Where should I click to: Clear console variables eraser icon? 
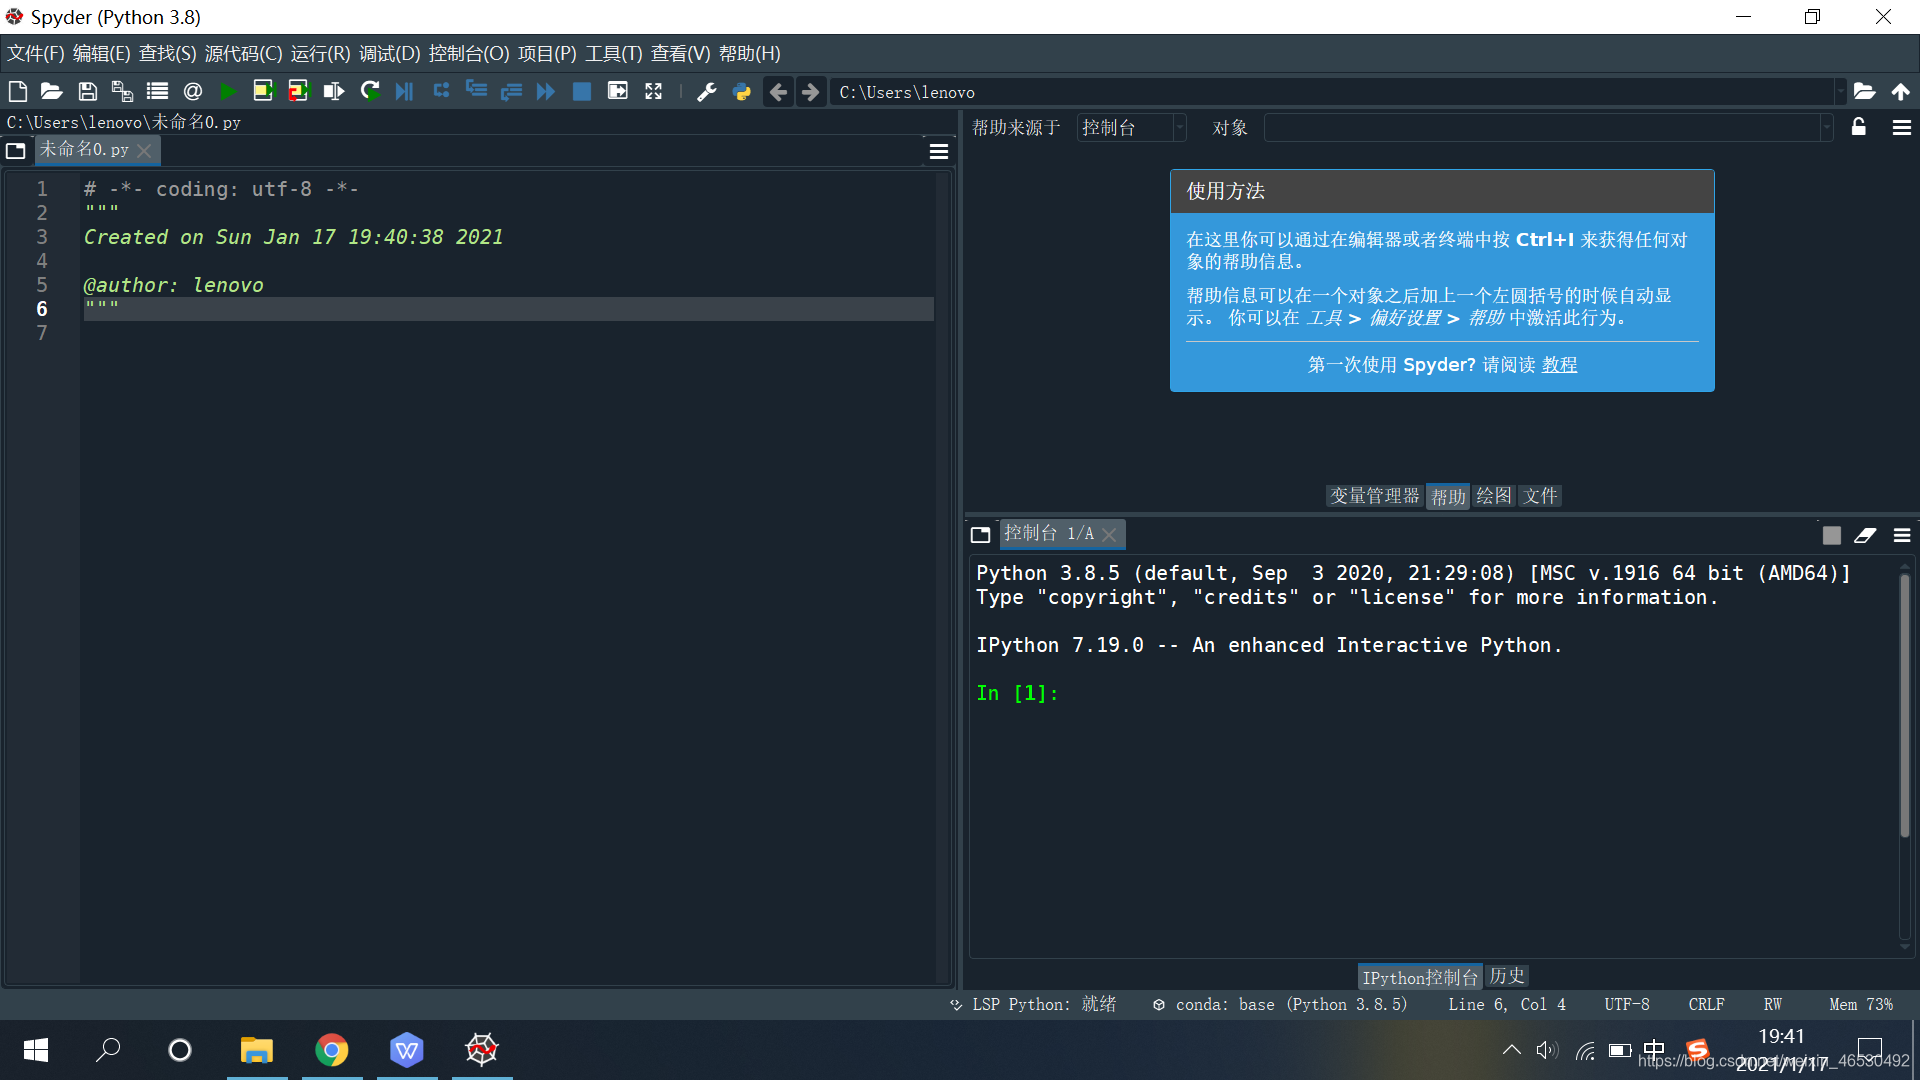point(1865,536)
